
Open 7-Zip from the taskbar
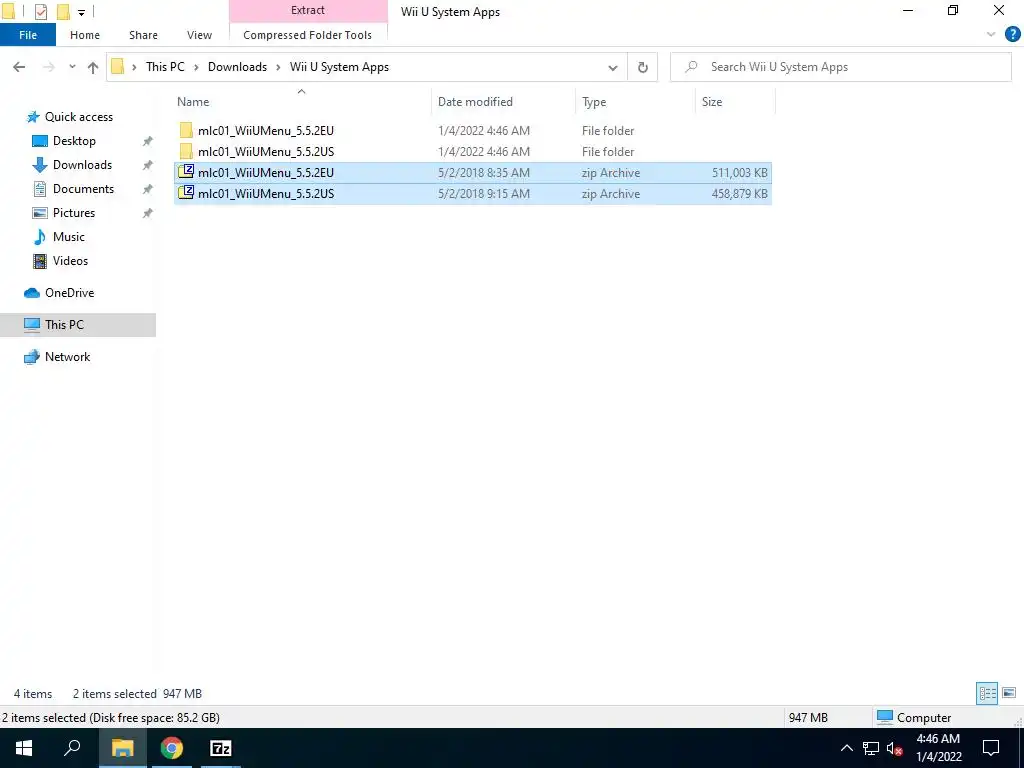pyautogui.click(x=221, y=748)
